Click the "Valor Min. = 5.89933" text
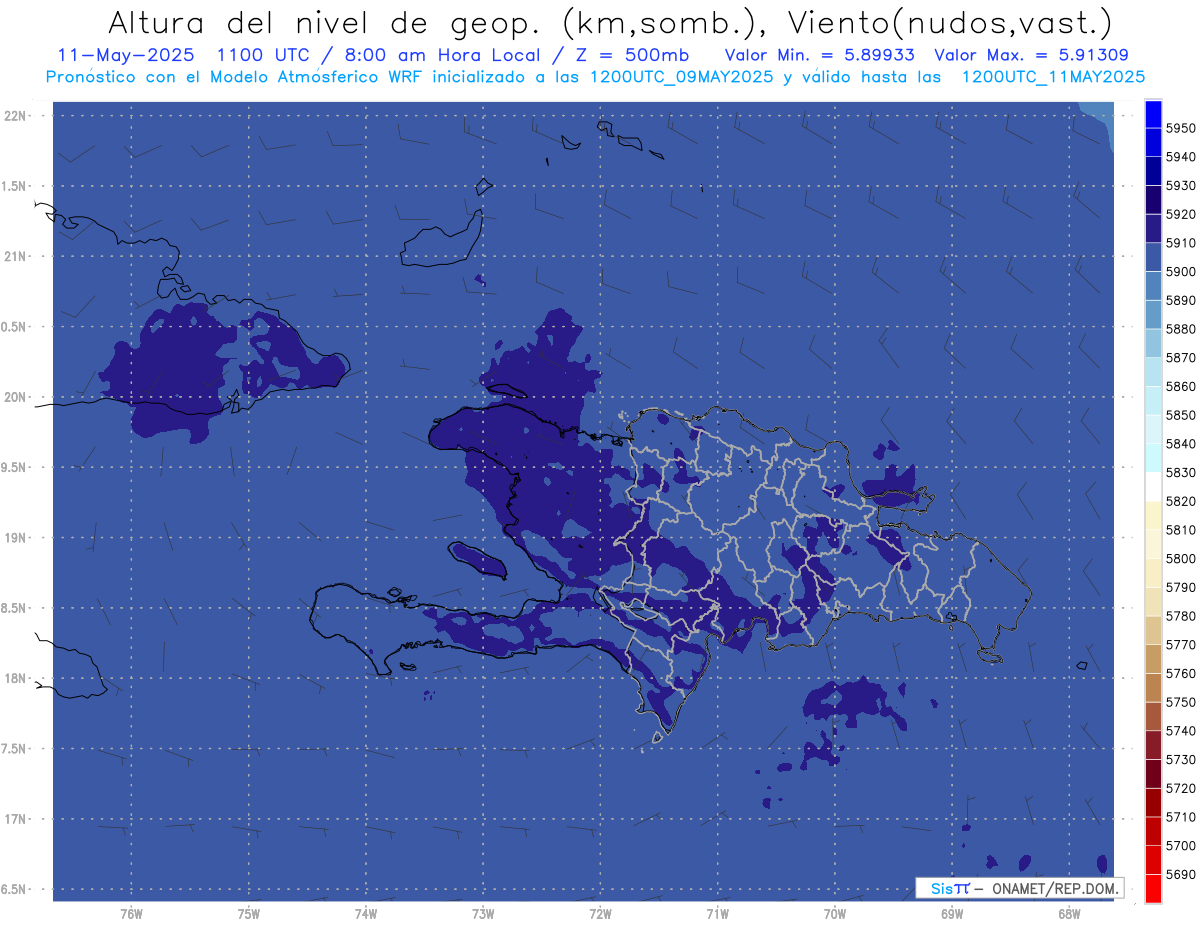Image resolution: width=1200 pixels, height=927 pixels. click(820, 55)
